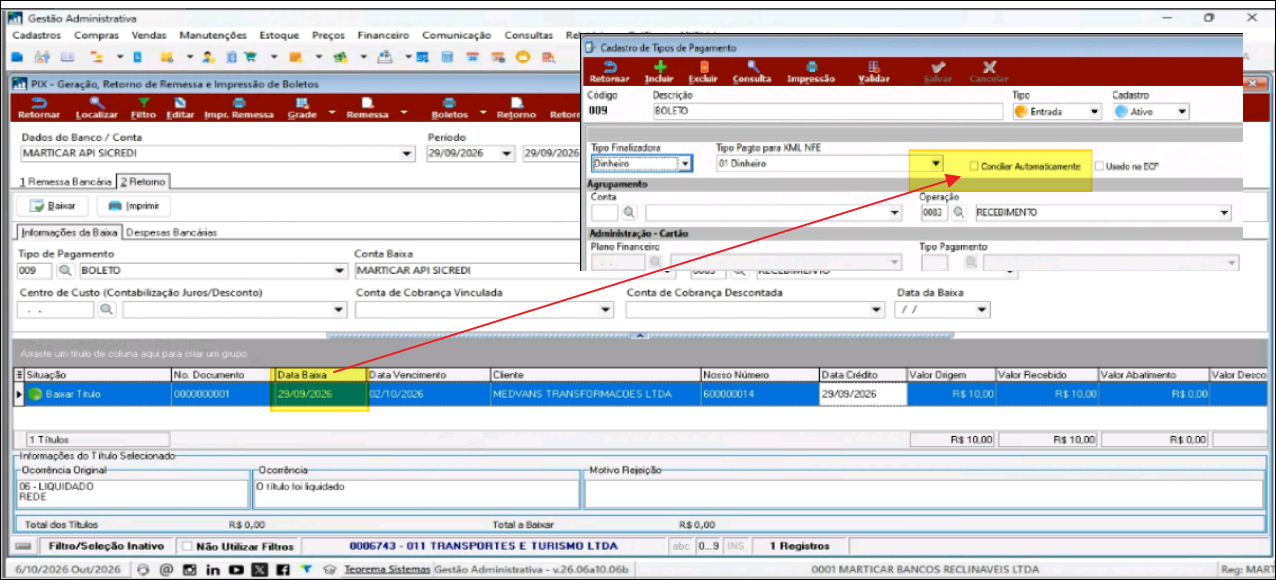
Task: Click Impressão printer in Cadastro window
Action: tap(810, 67)
